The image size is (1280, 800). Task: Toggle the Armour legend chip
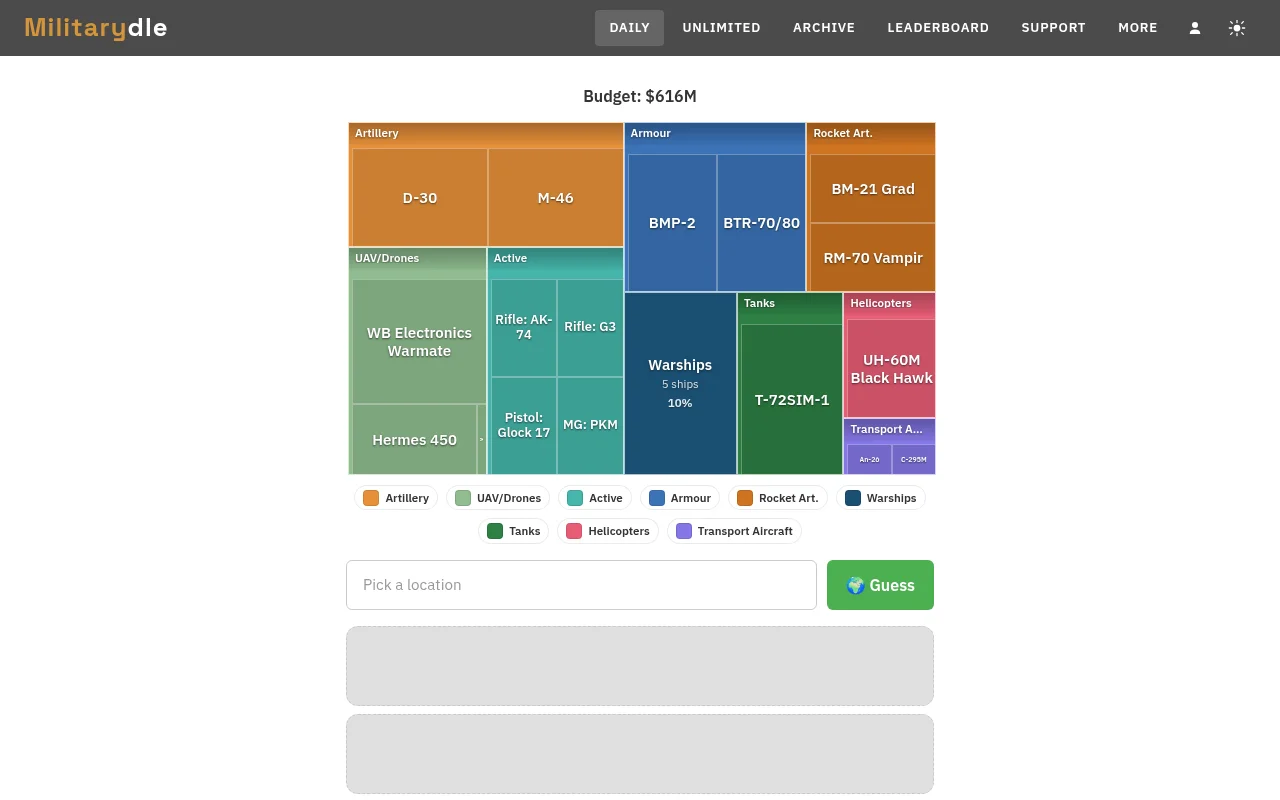point(680,498)
